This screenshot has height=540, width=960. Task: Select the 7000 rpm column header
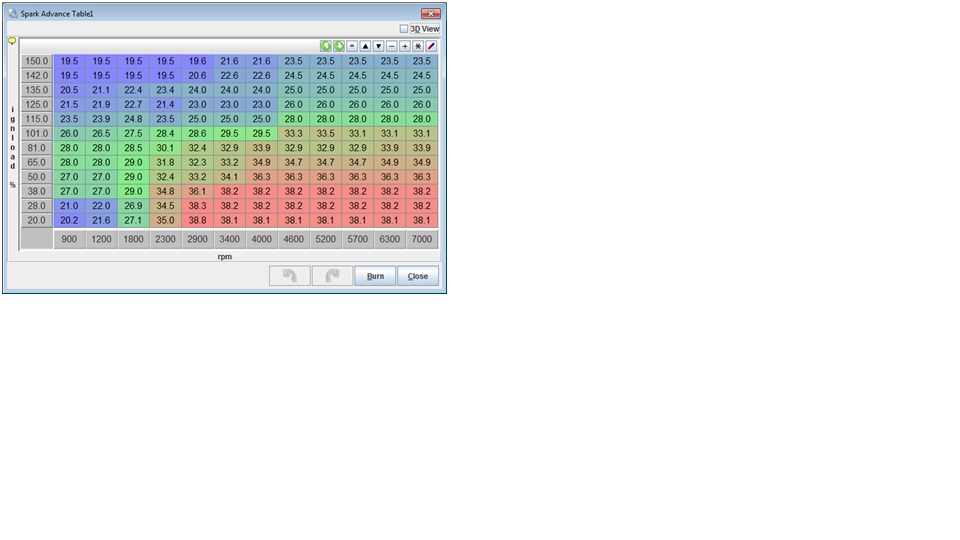422,239
